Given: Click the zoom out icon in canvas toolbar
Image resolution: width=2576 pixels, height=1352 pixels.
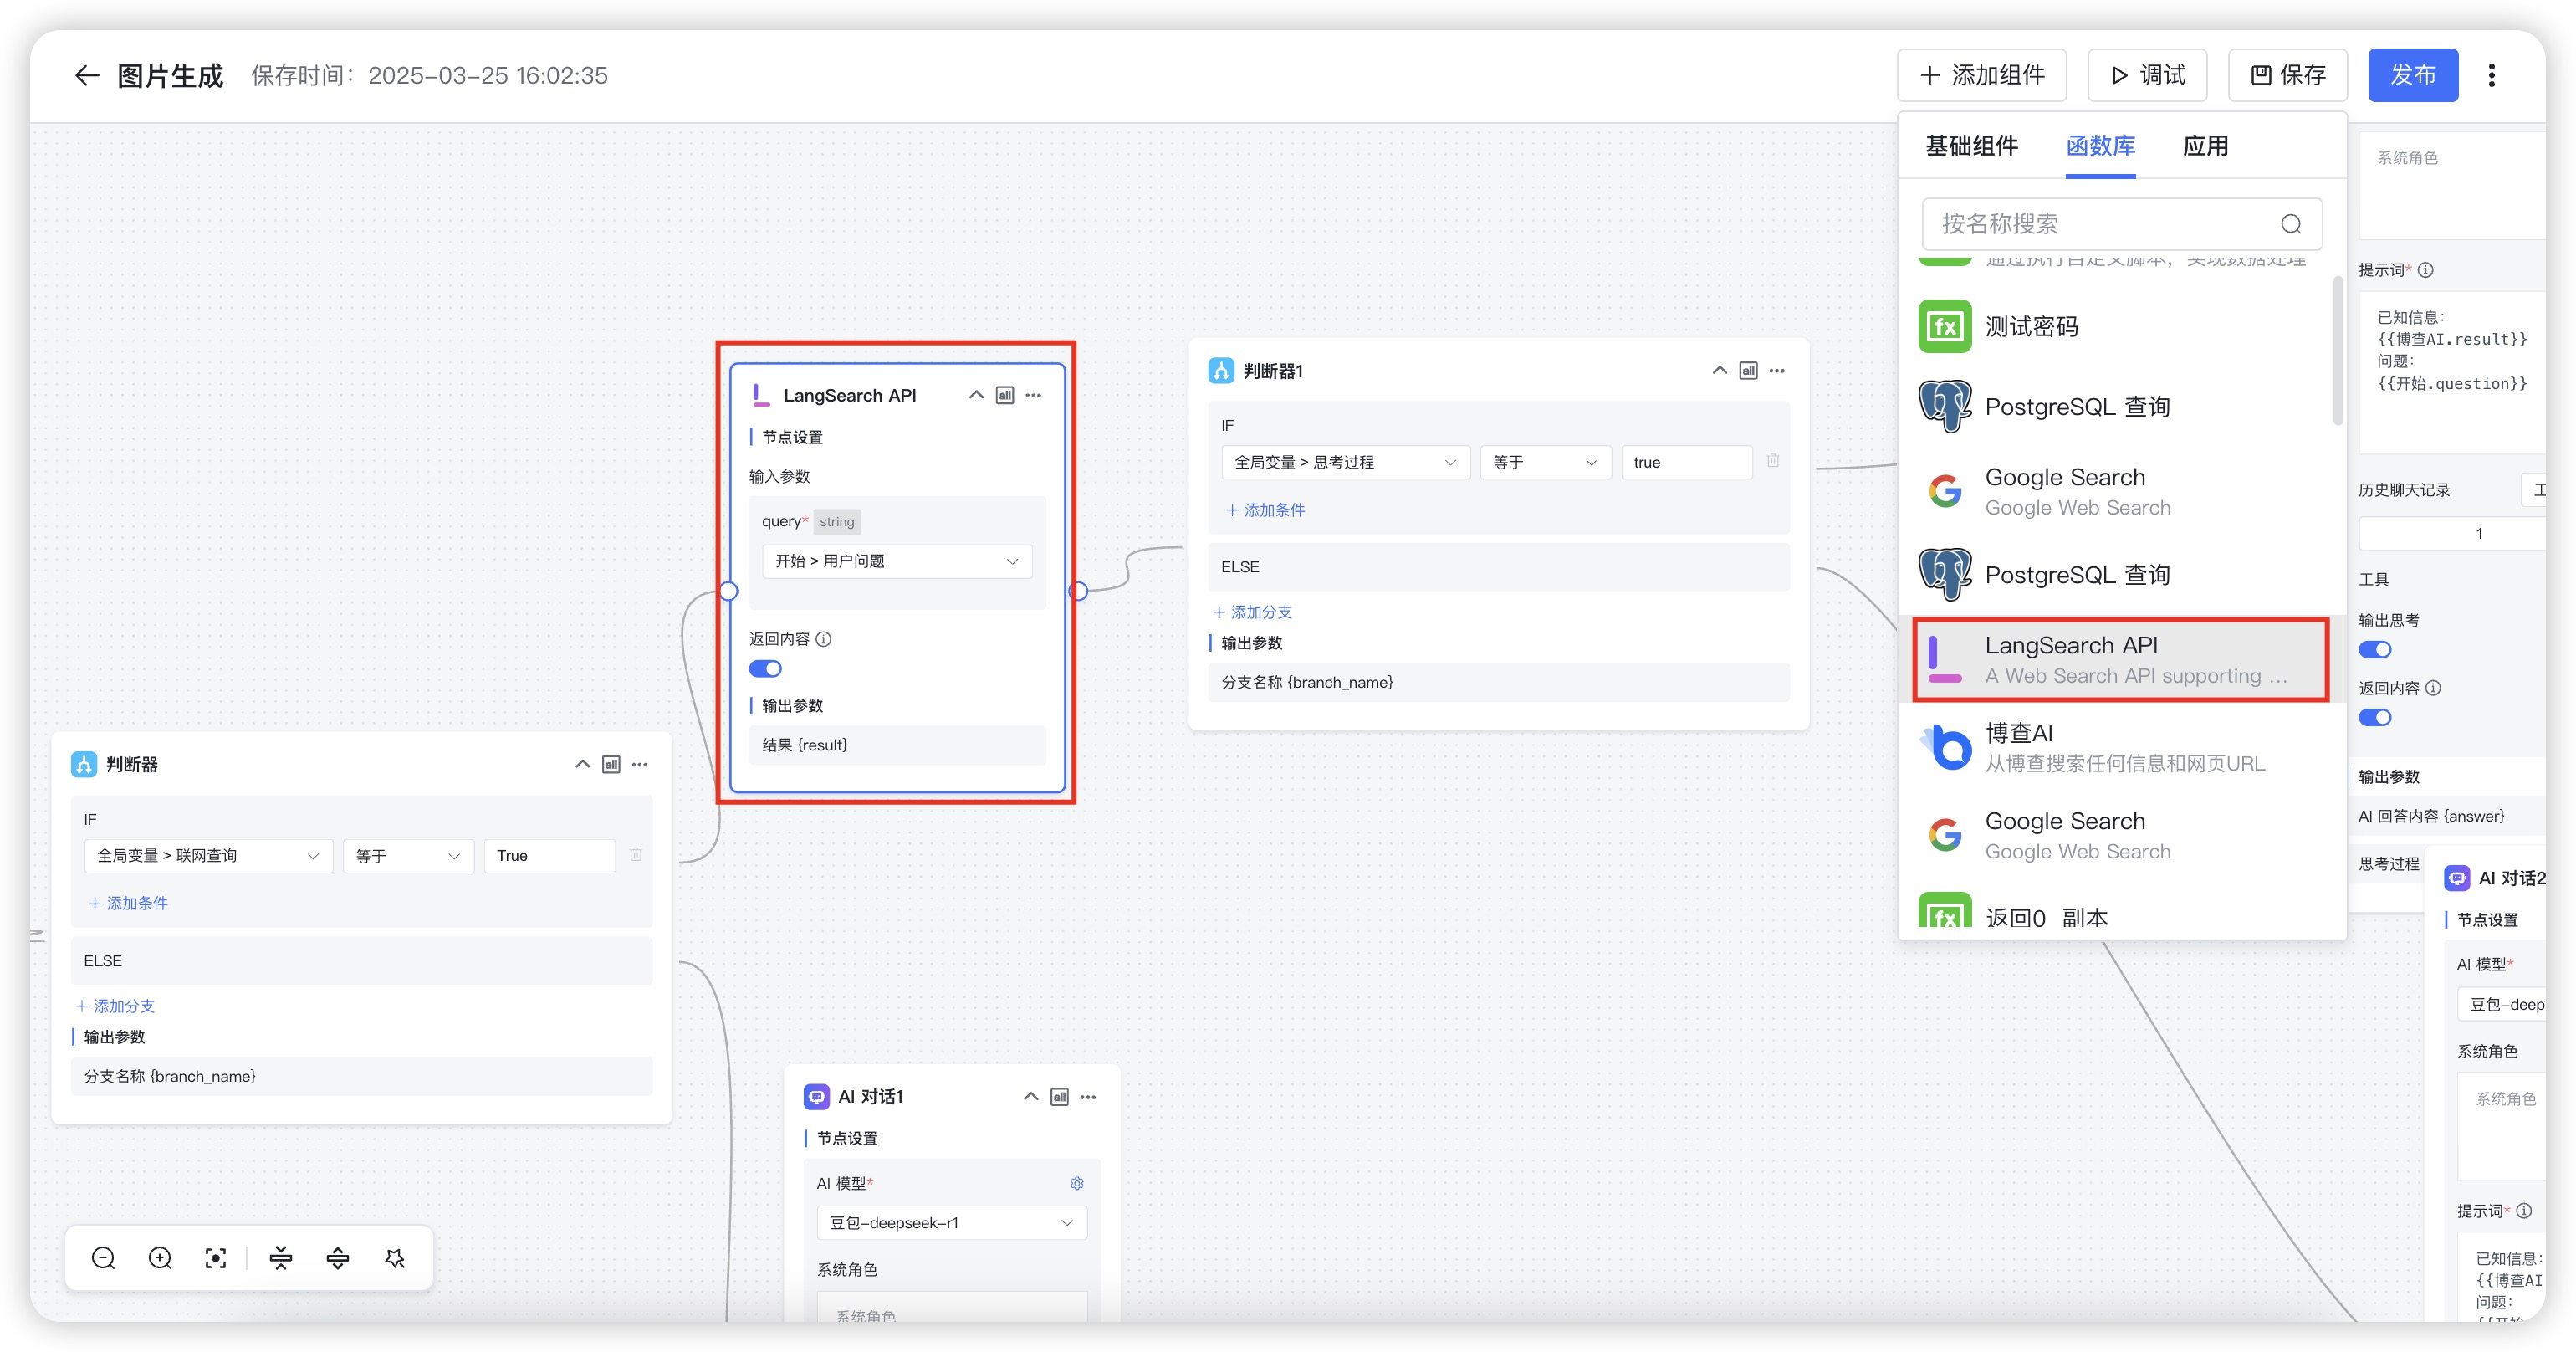Looking at the screenshot, I should [x=103, y=1257].
